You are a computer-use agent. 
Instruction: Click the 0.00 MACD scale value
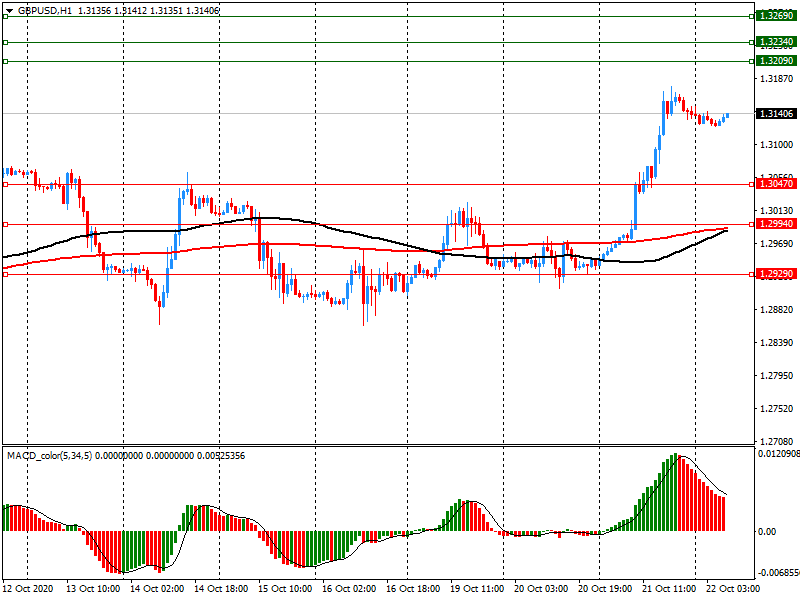click(x=767, y=532)
